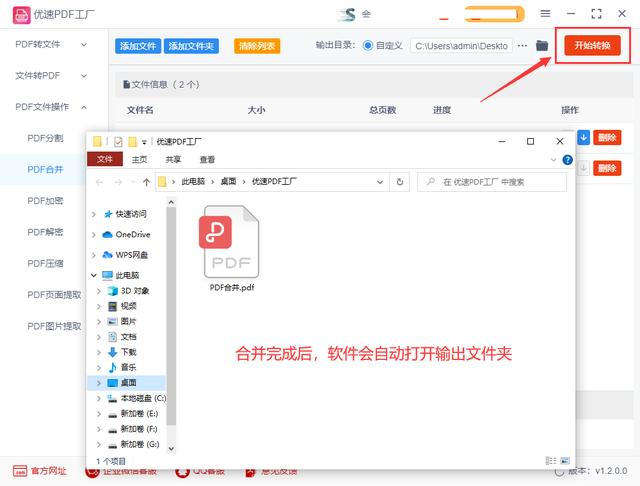Click 桌面 breadcrumb in address bar
This screenshot has width=640, height=486.
tap(229, 182)
